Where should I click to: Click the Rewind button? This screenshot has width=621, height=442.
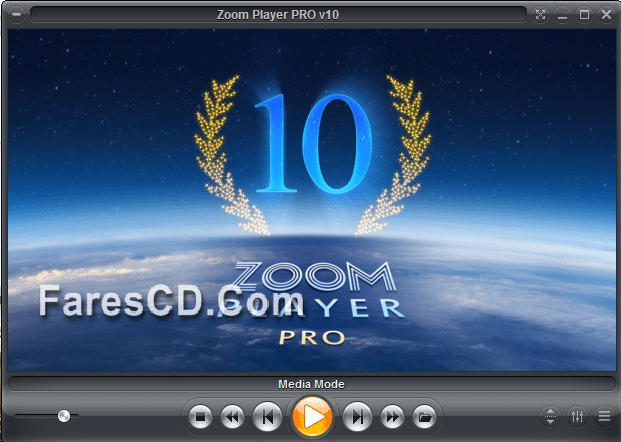click(231, 415)
